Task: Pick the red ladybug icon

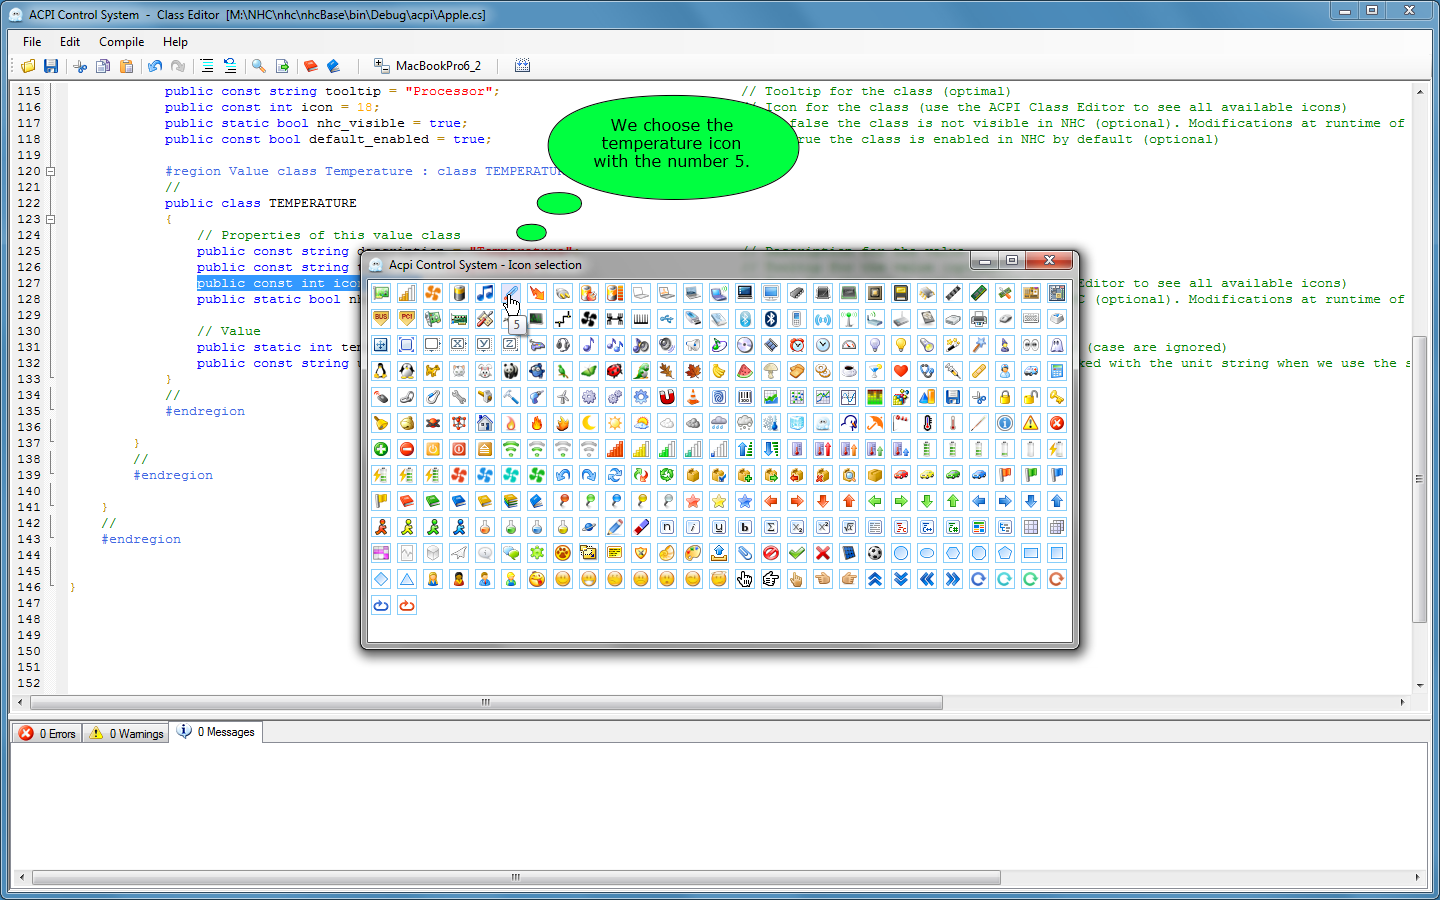Action: pyautogui.click(x=615, y=371)
